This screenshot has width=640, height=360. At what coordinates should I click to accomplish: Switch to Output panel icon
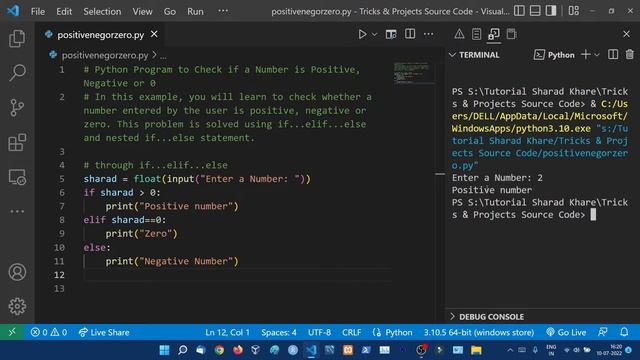click(476, 34)
